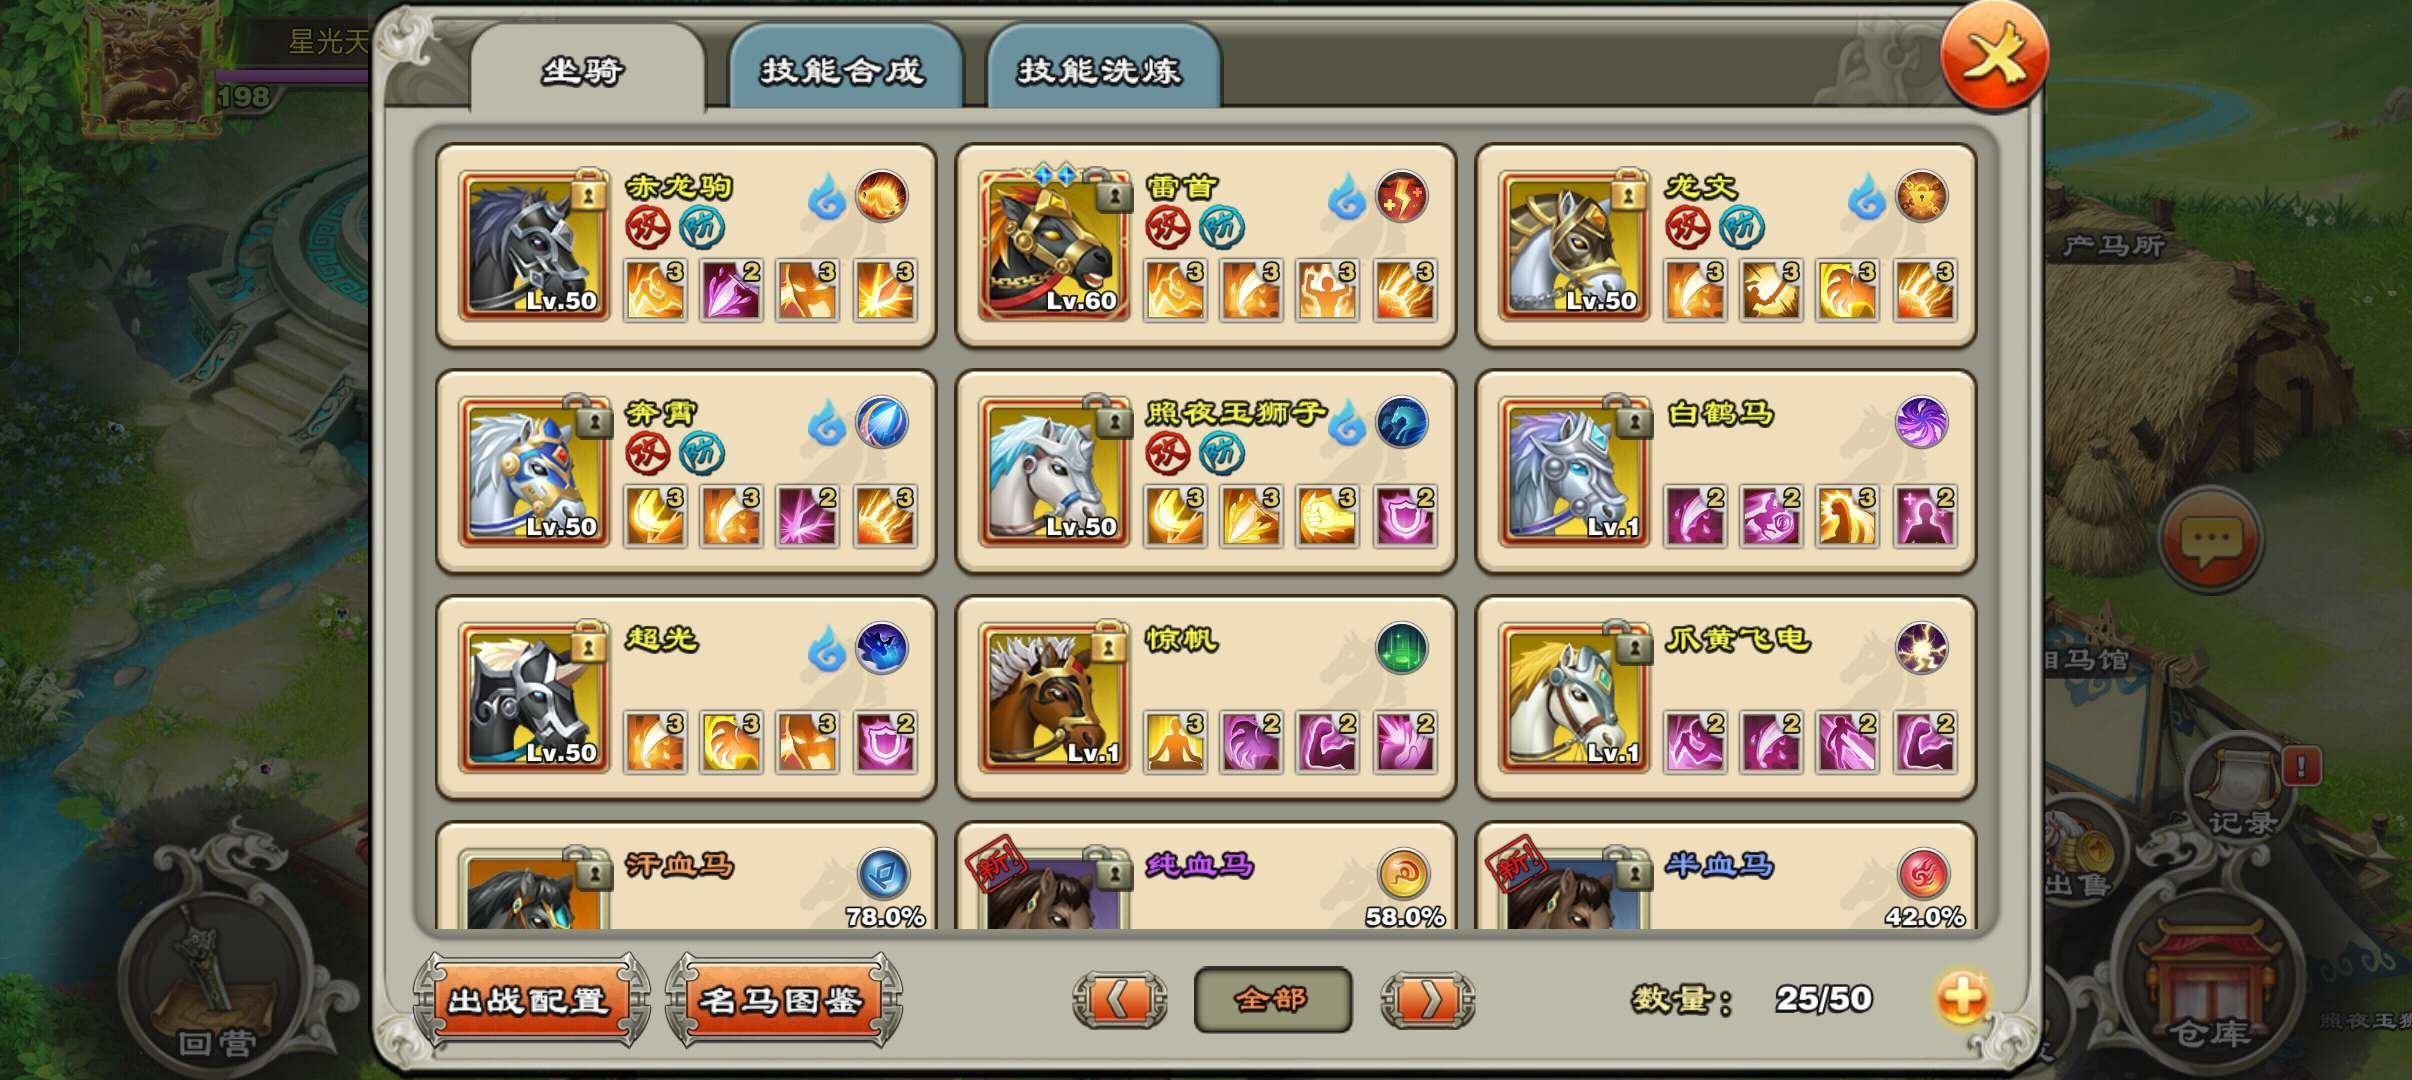Open the chat speech bubble icon
The image size is (2412, 1080).
2210,540
